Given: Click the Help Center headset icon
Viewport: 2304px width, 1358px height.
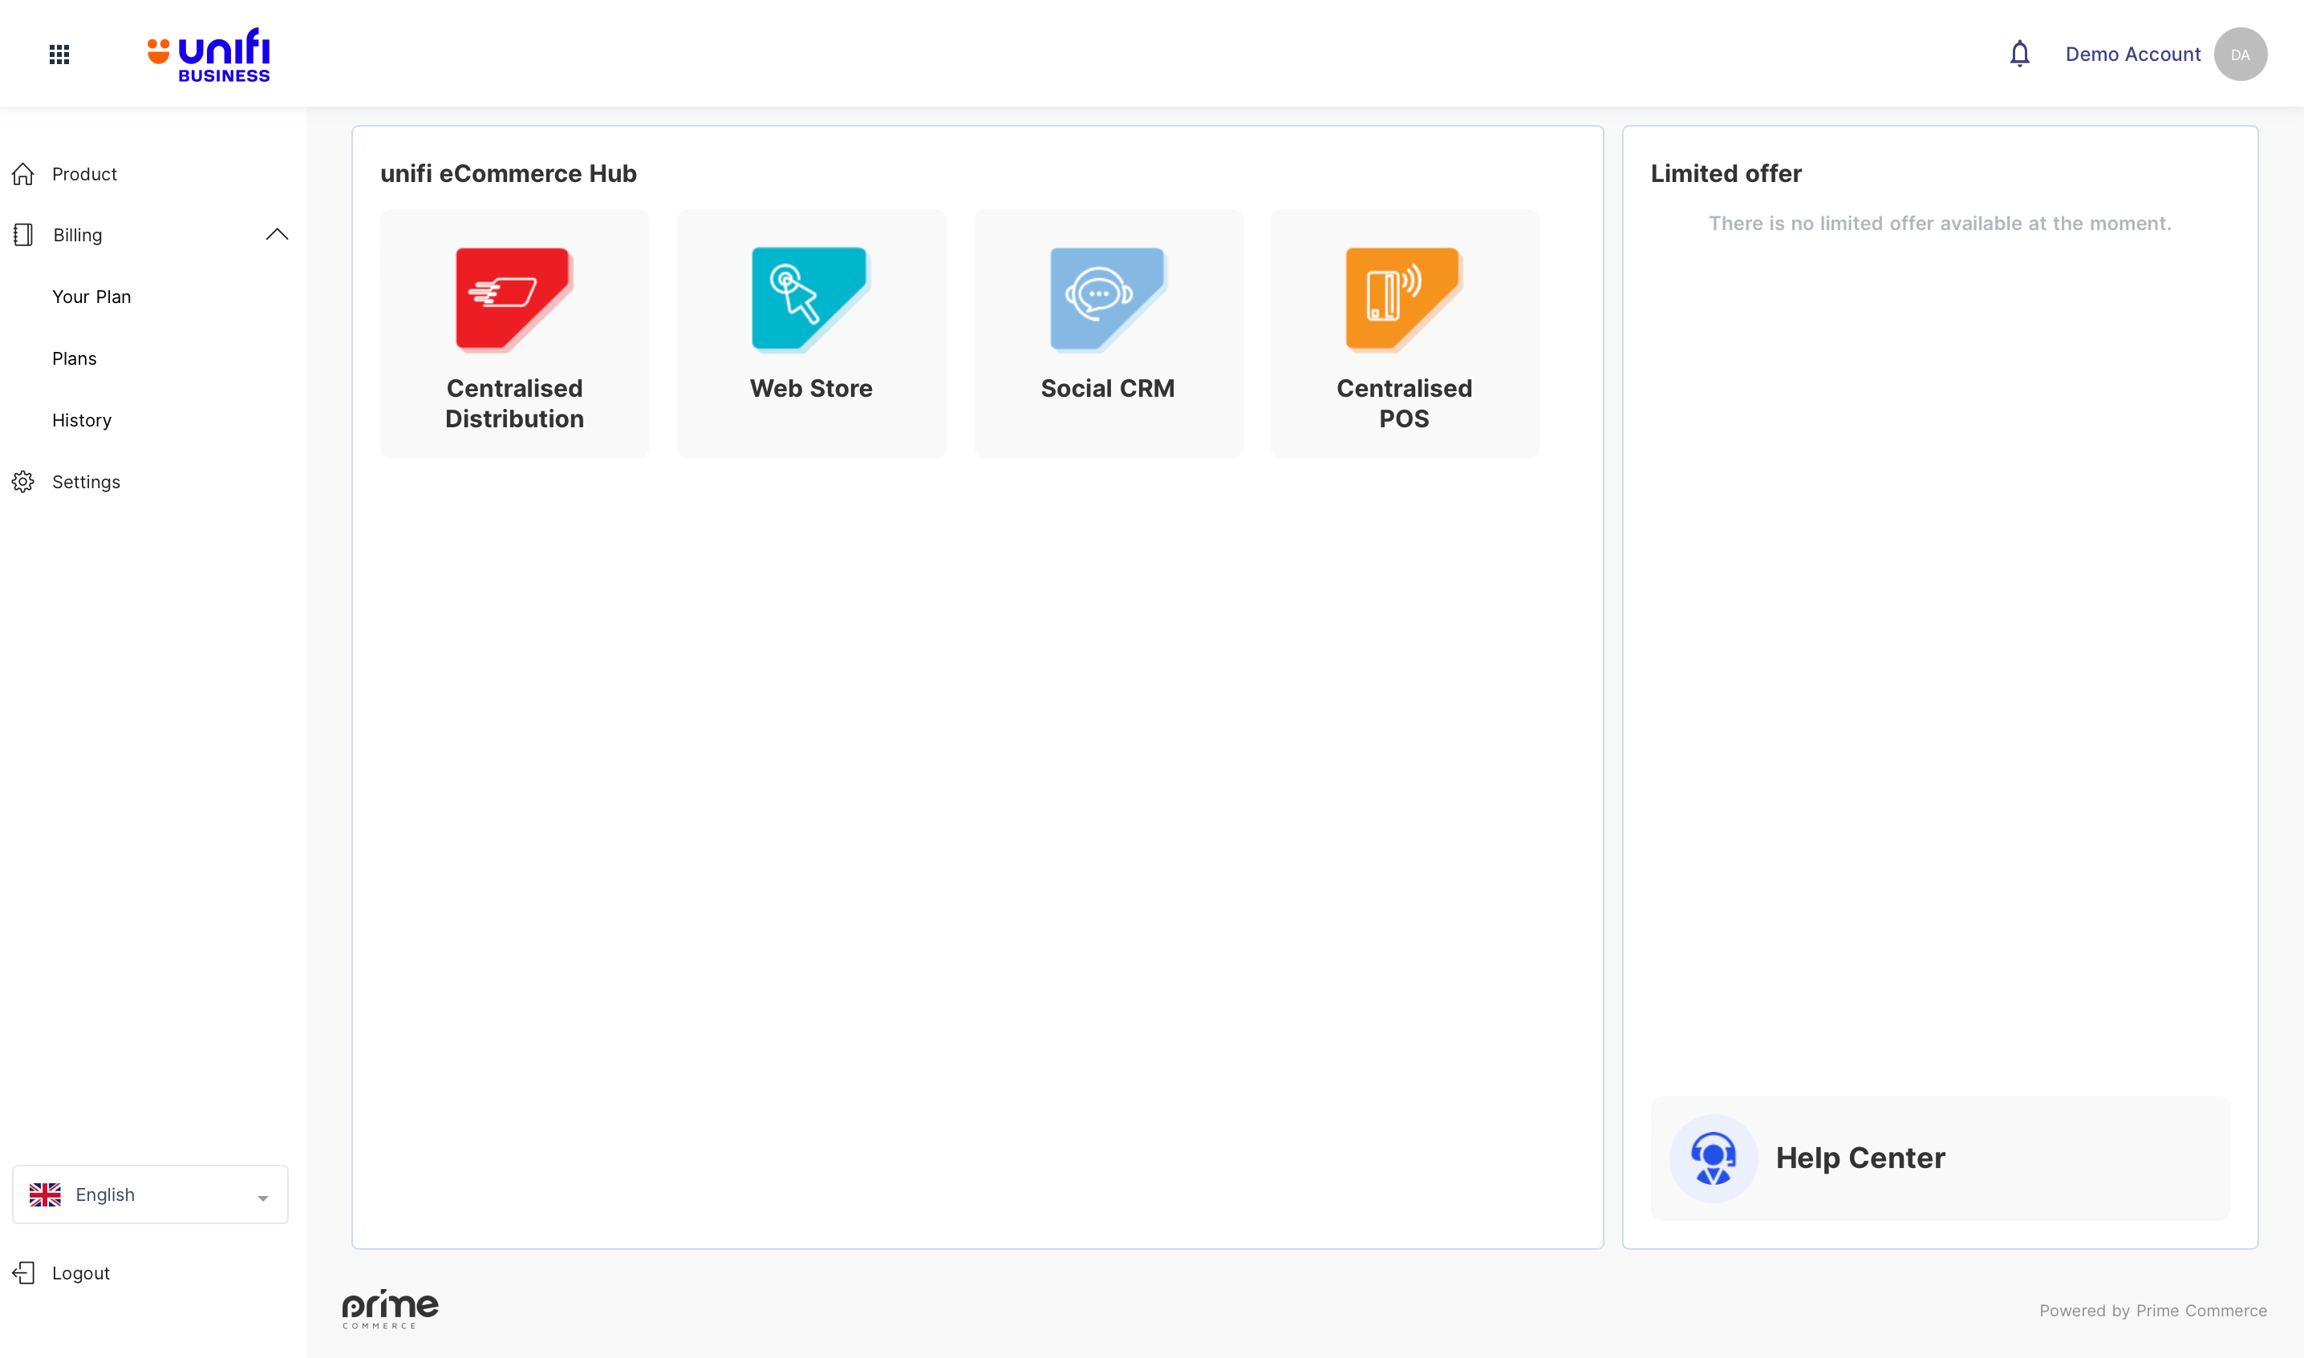Looking at the screenshot, I should pos(1713,1158).
